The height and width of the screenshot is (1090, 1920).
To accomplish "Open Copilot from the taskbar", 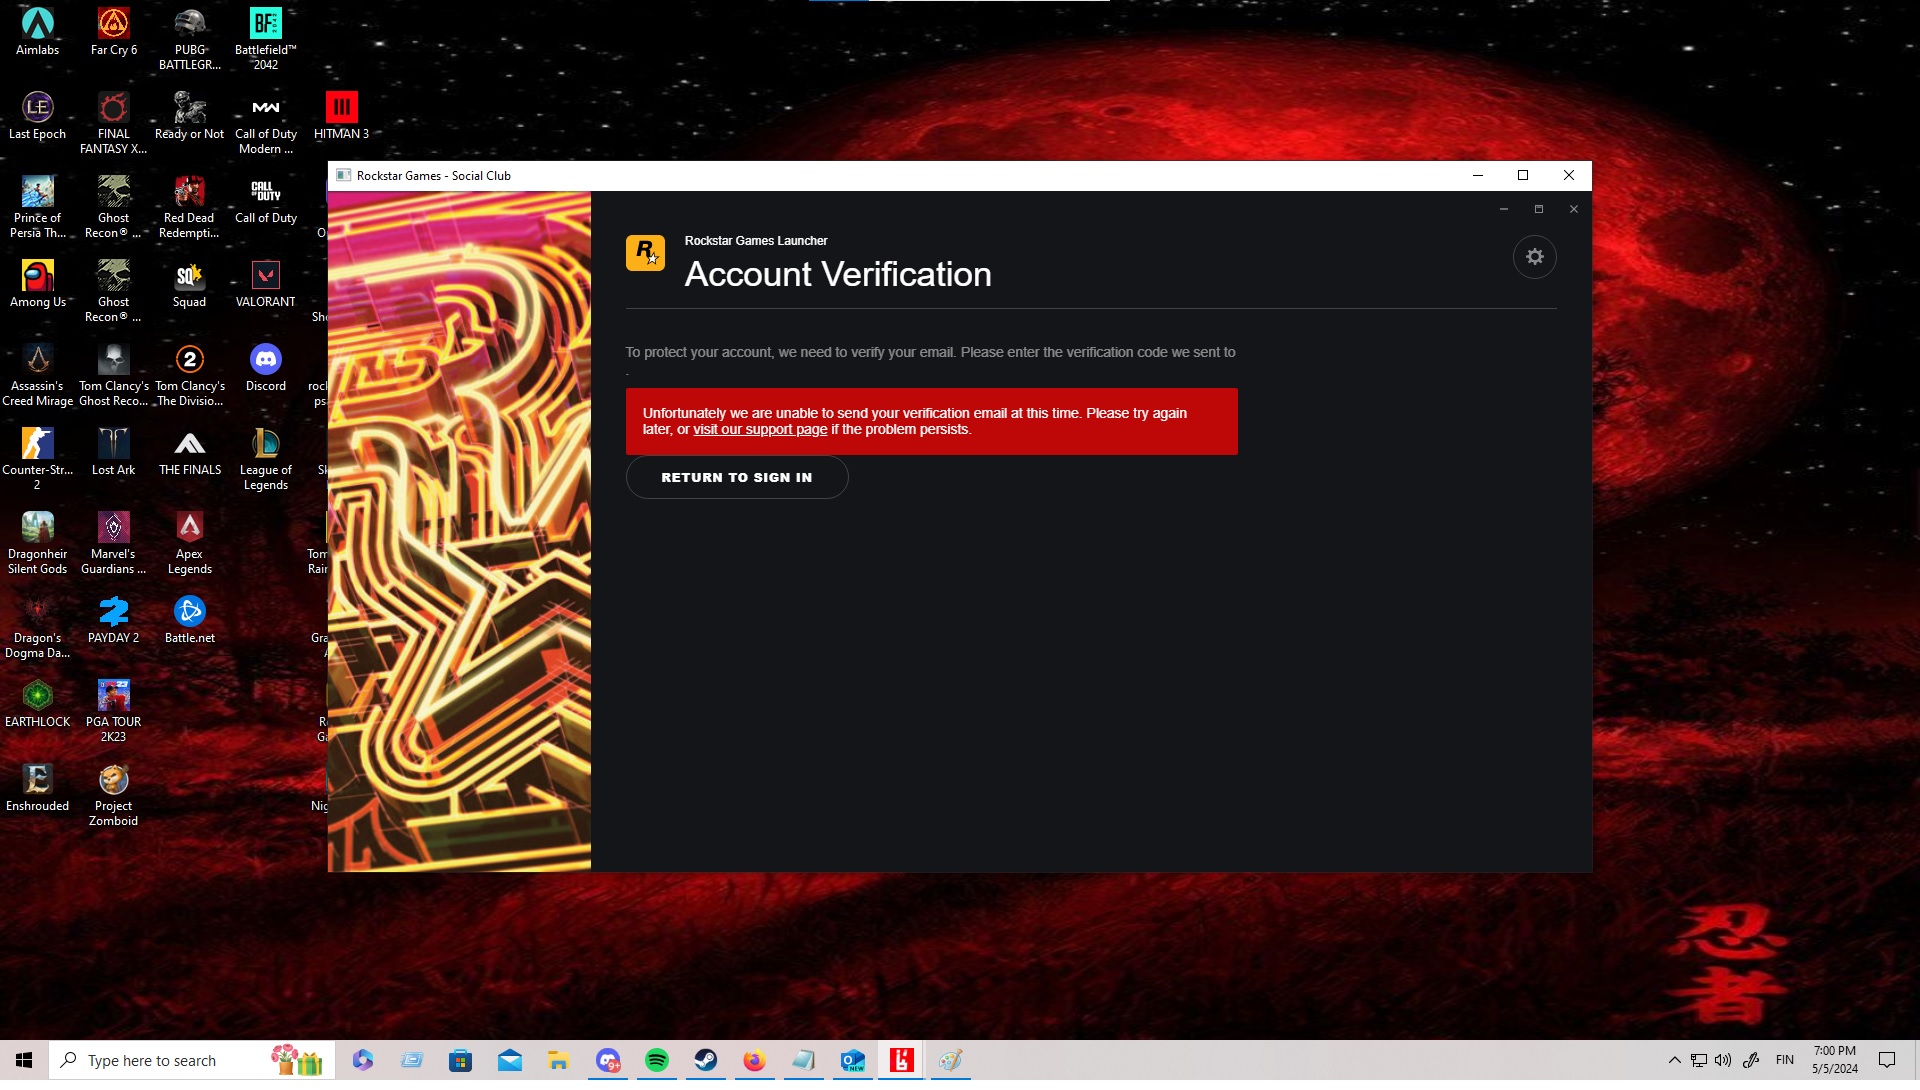I will click(x=363, y=1060).
